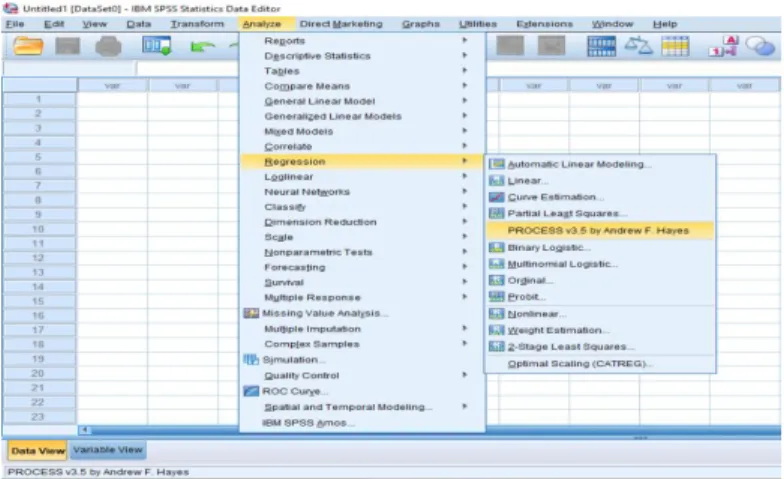
Task: Click the Save toolbar icon
Action: click(x=68, y=46)
